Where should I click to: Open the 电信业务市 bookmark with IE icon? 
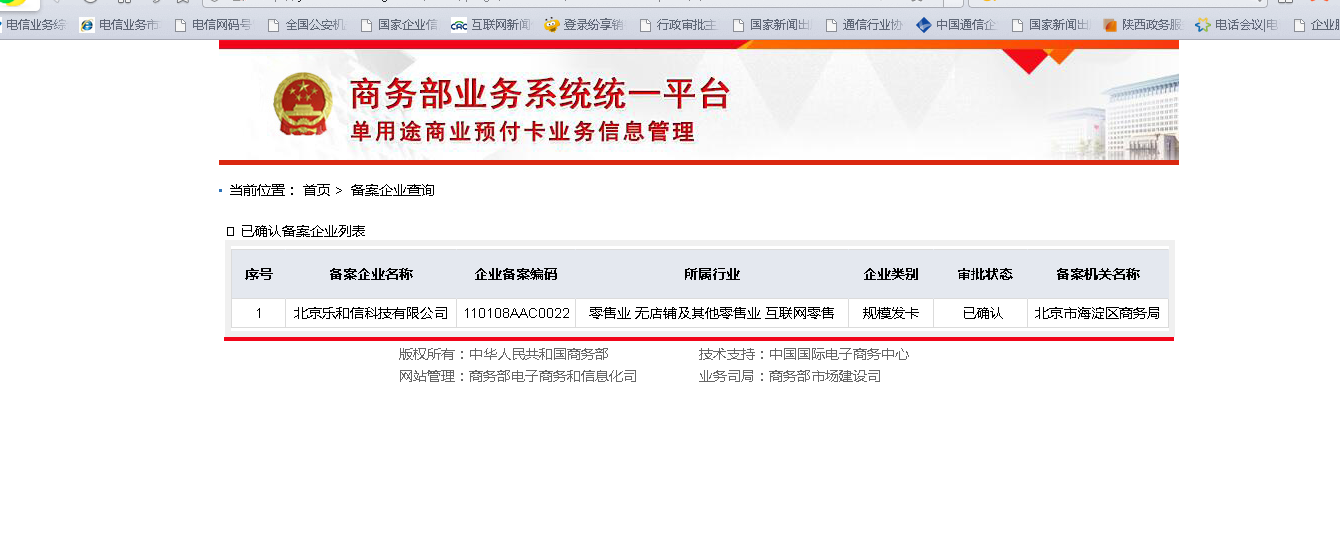click(119, 25)
